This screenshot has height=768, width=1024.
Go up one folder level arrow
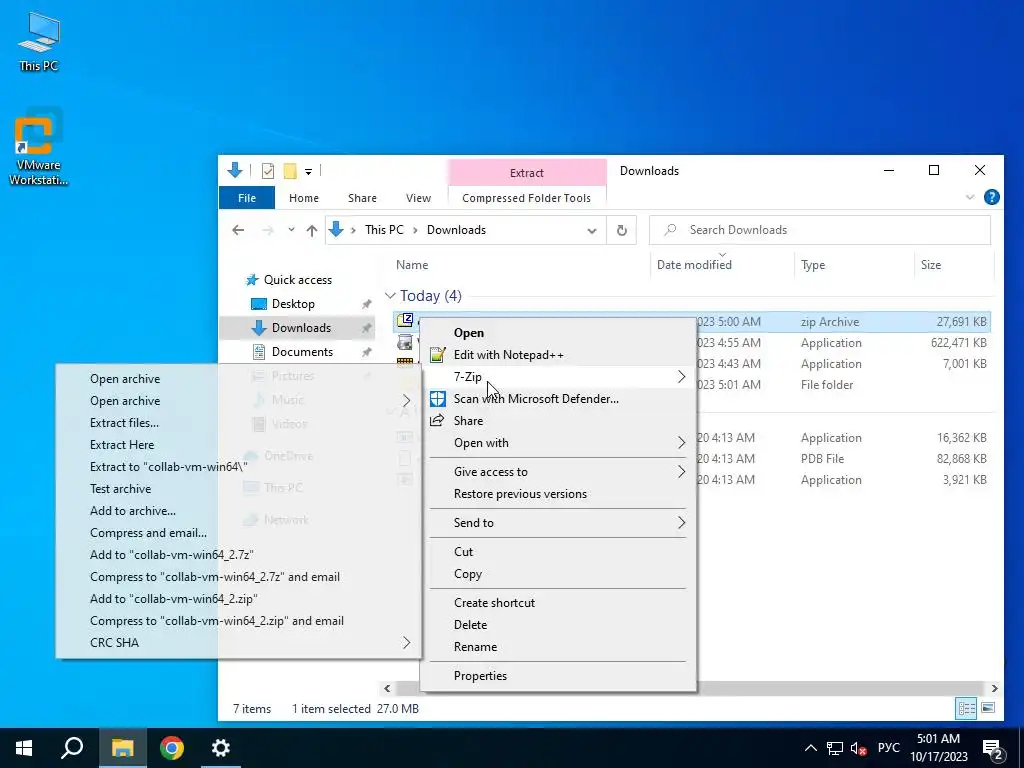[x=312, y=230]
